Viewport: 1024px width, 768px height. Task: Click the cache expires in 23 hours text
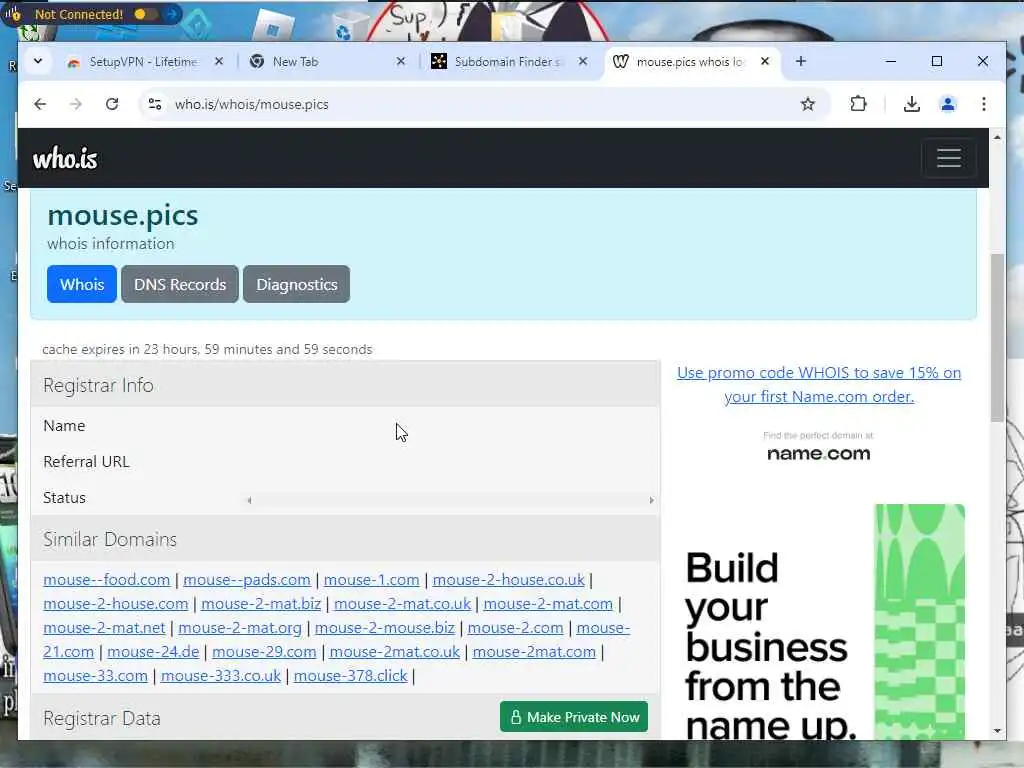click(207, 349)
